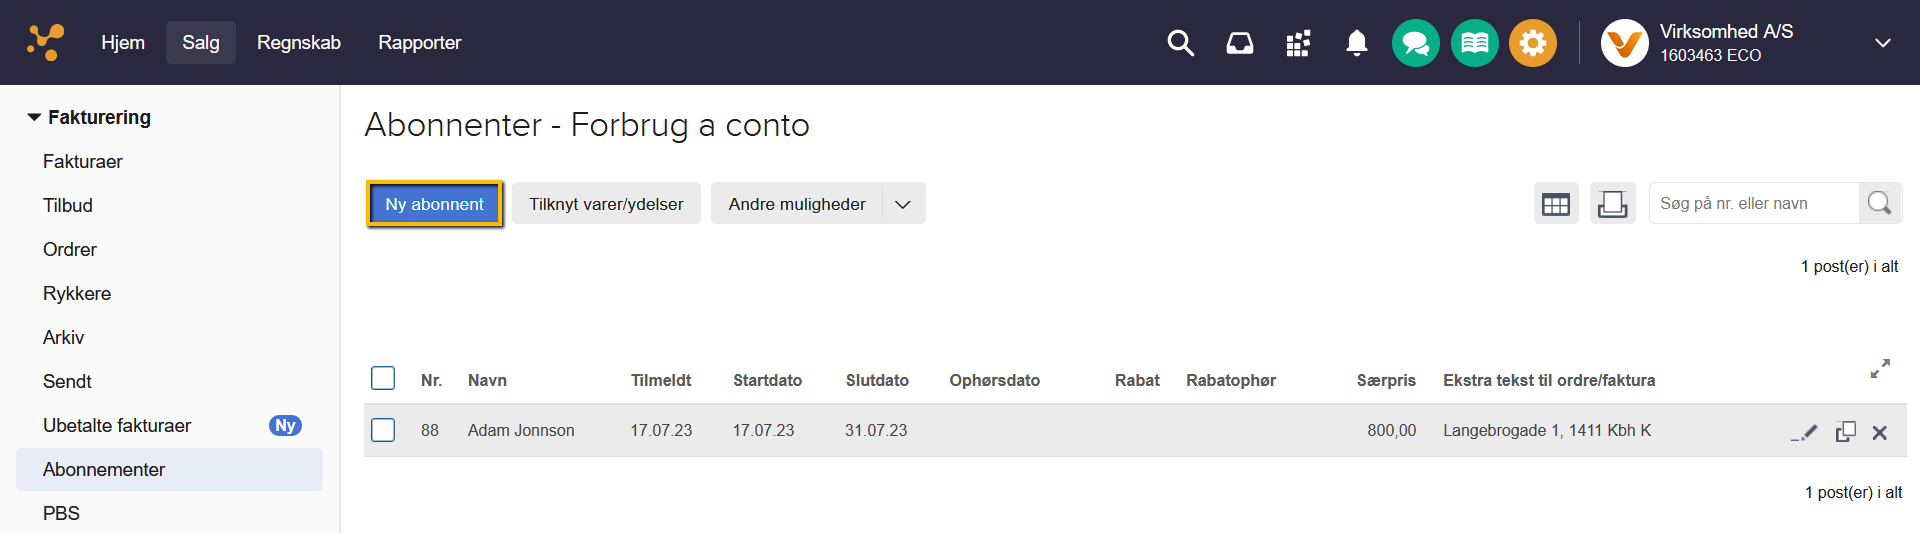Click the notification bell icon
Viewport: 1920px width, 533px height.
[1356, 43]
